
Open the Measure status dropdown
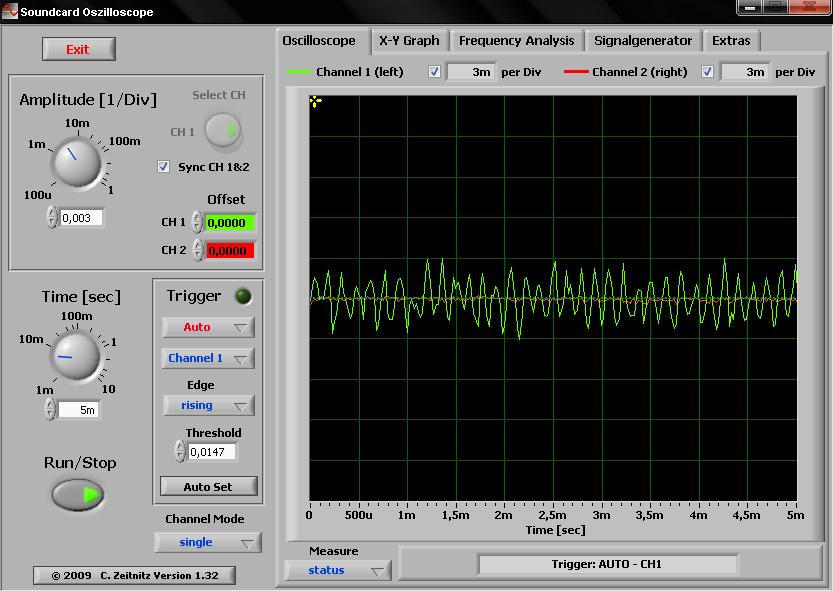pos(338,571)
